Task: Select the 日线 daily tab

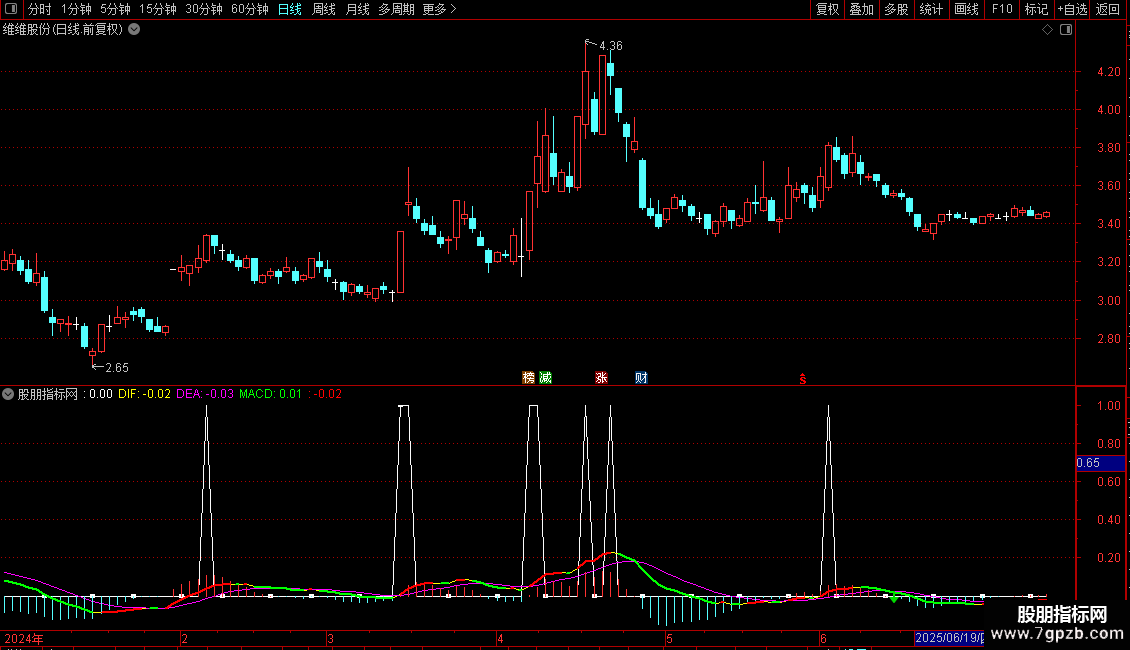Action: 290,9
